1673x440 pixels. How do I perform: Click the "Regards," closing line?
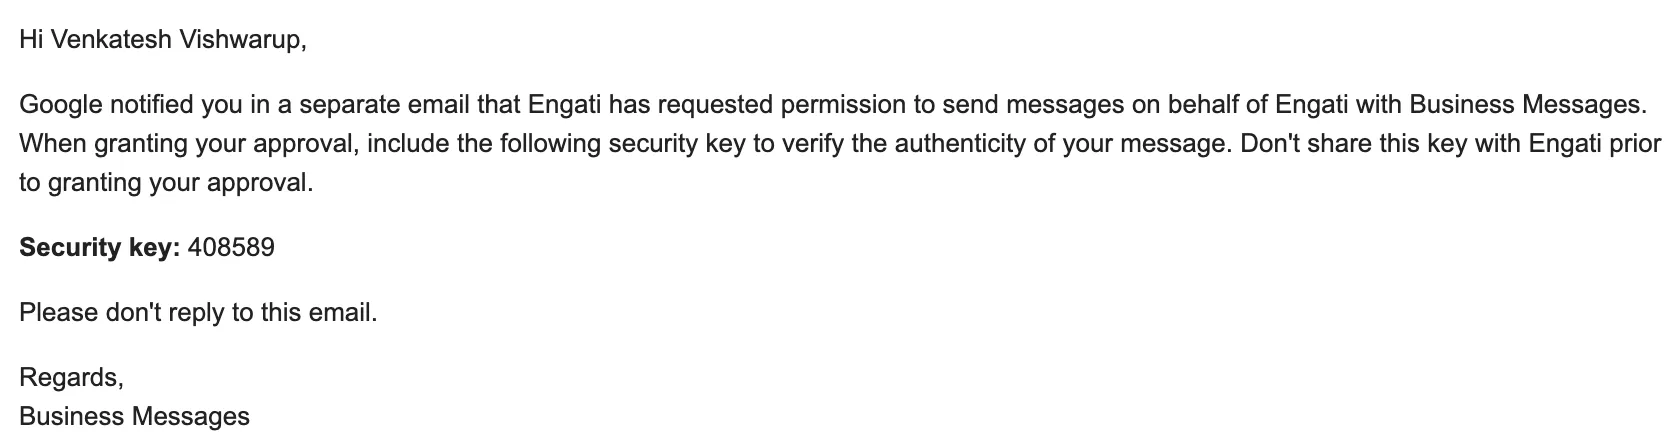(71, 378)
